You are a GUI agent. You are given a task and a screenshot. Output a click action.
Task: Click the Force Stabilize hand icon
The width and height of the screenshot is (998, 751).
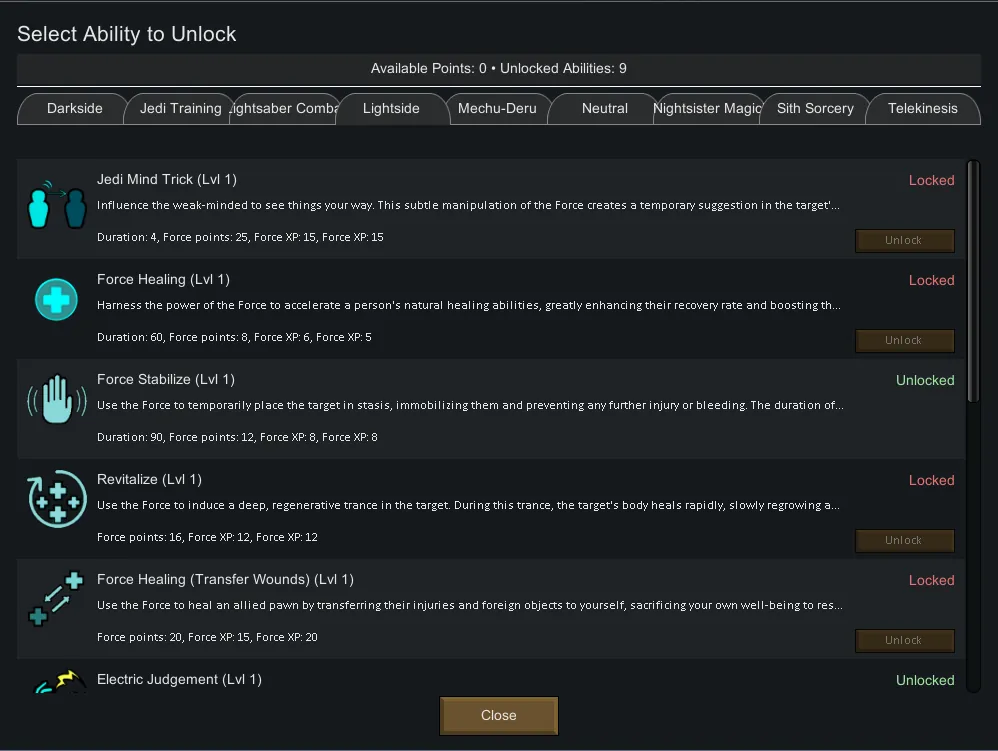tap(56, 400)
